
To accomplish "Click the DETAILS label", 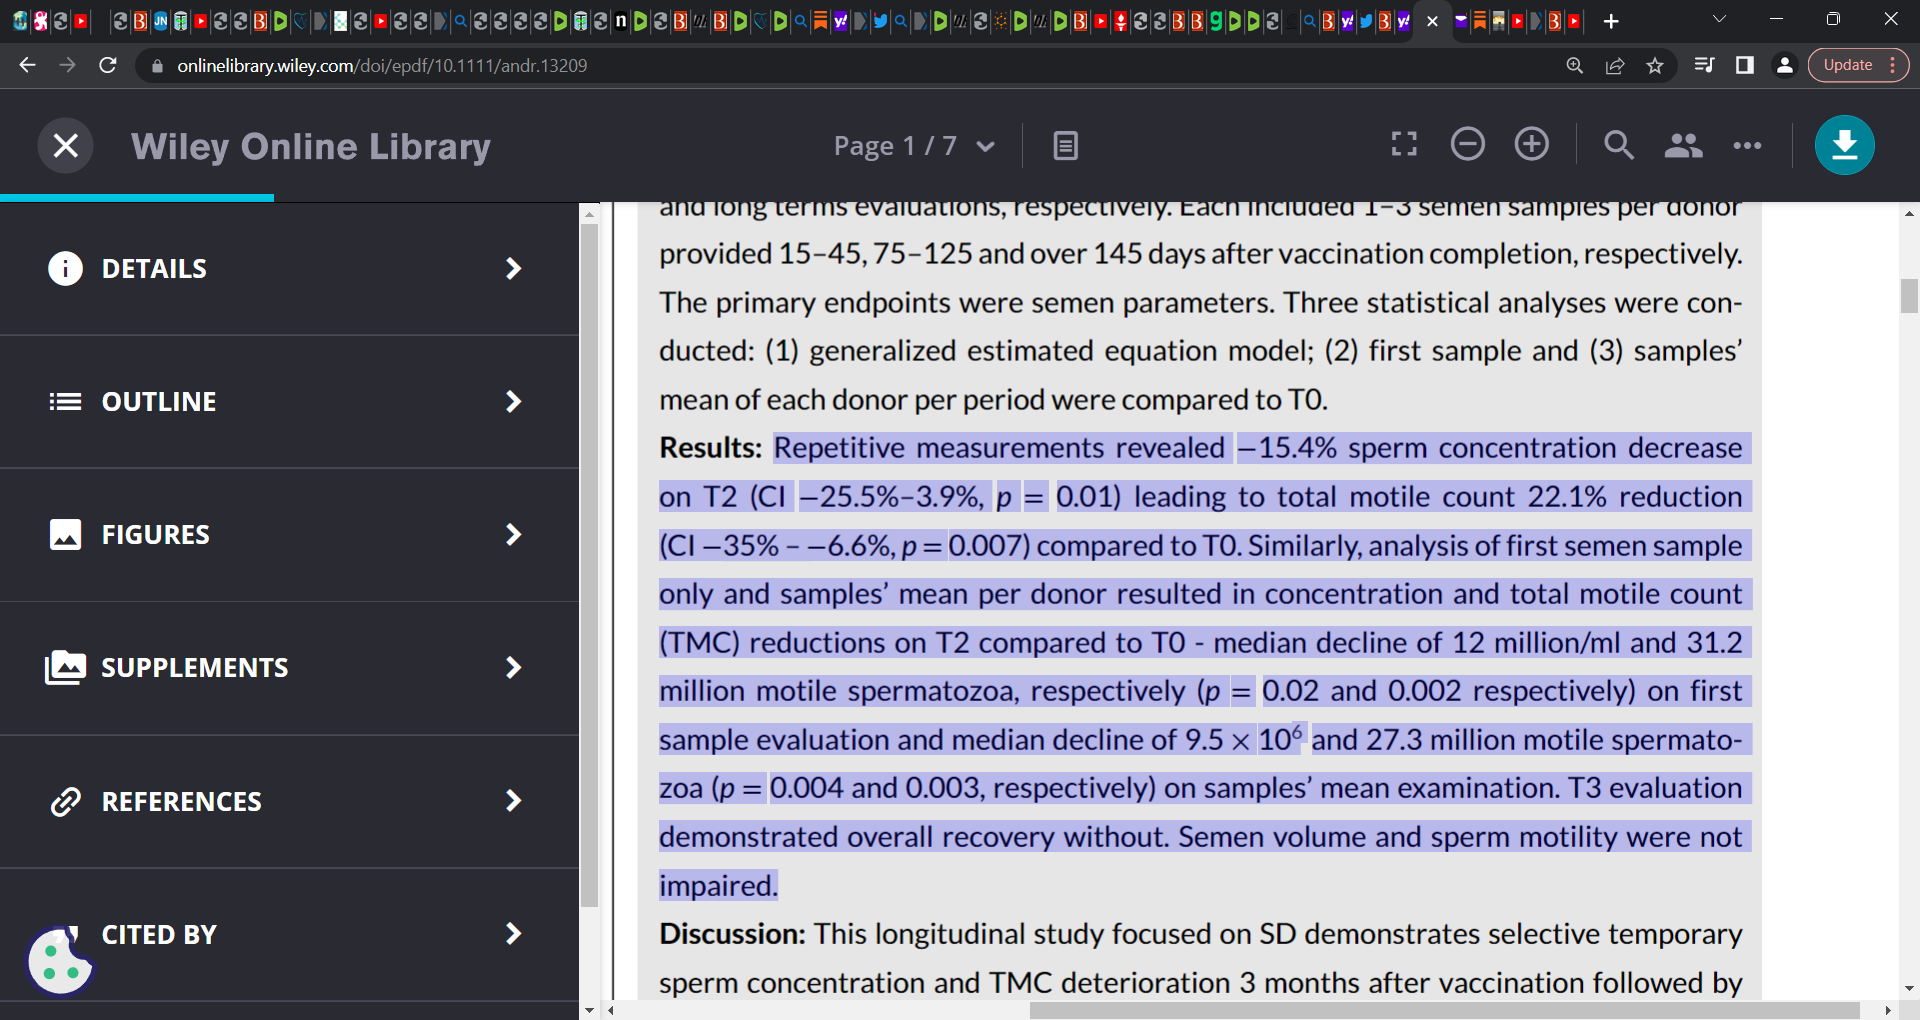I will [154, 269].
